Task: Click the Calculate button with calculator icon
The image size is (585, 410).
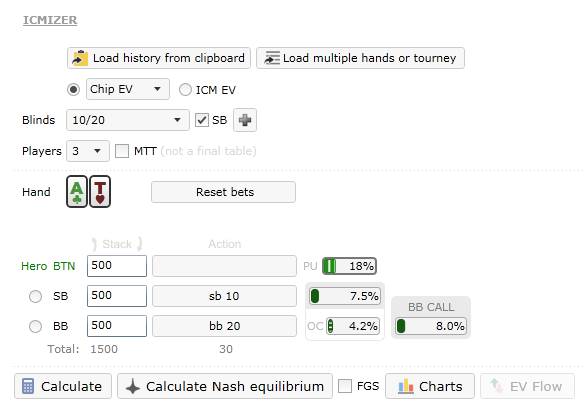Action: (63, 386)
